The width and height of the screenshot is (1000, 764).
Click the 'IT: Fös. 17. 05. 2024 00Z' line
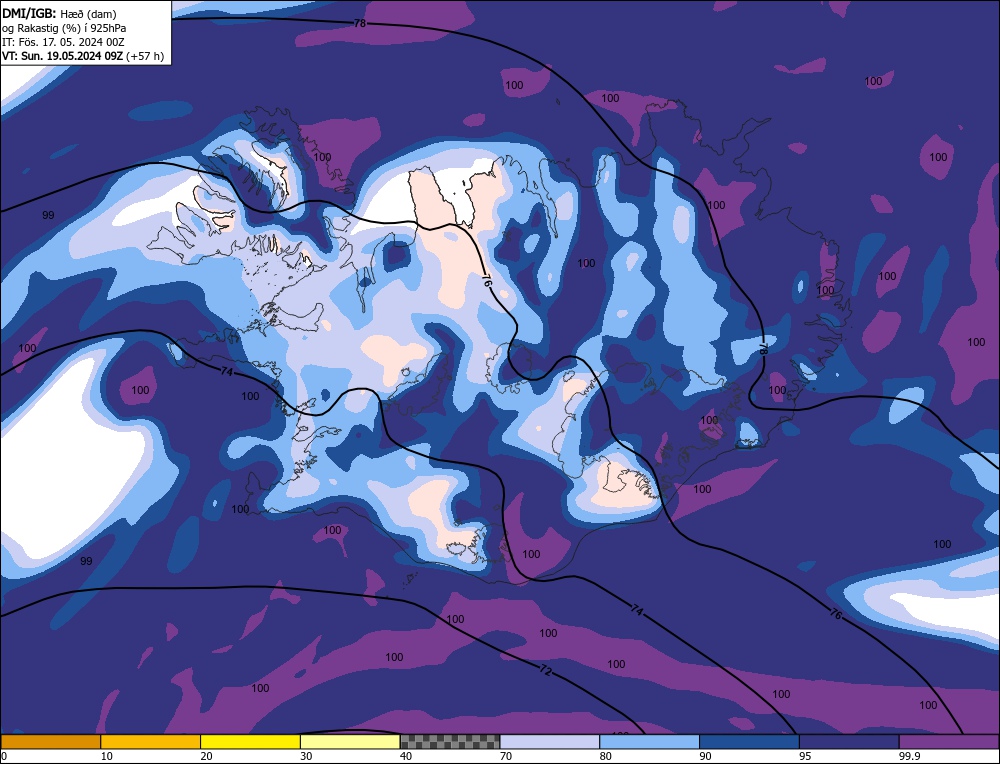pos(63,42)
